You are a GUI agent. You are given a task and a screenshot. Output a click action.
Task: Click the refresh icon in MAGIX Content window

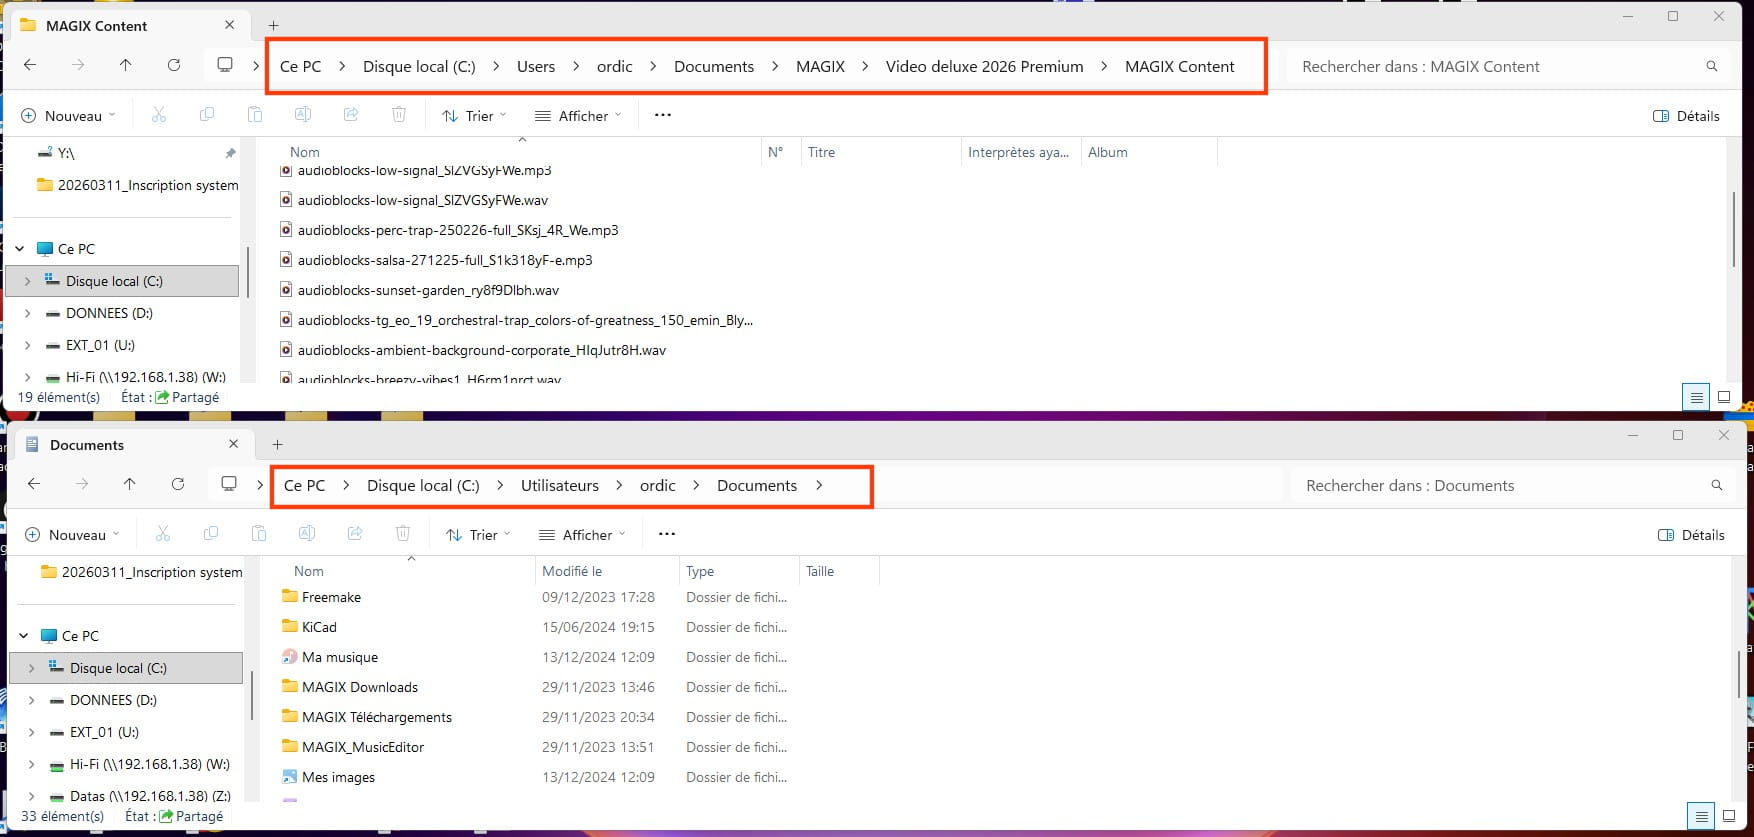pyautogui.click(x=174, y=65)
